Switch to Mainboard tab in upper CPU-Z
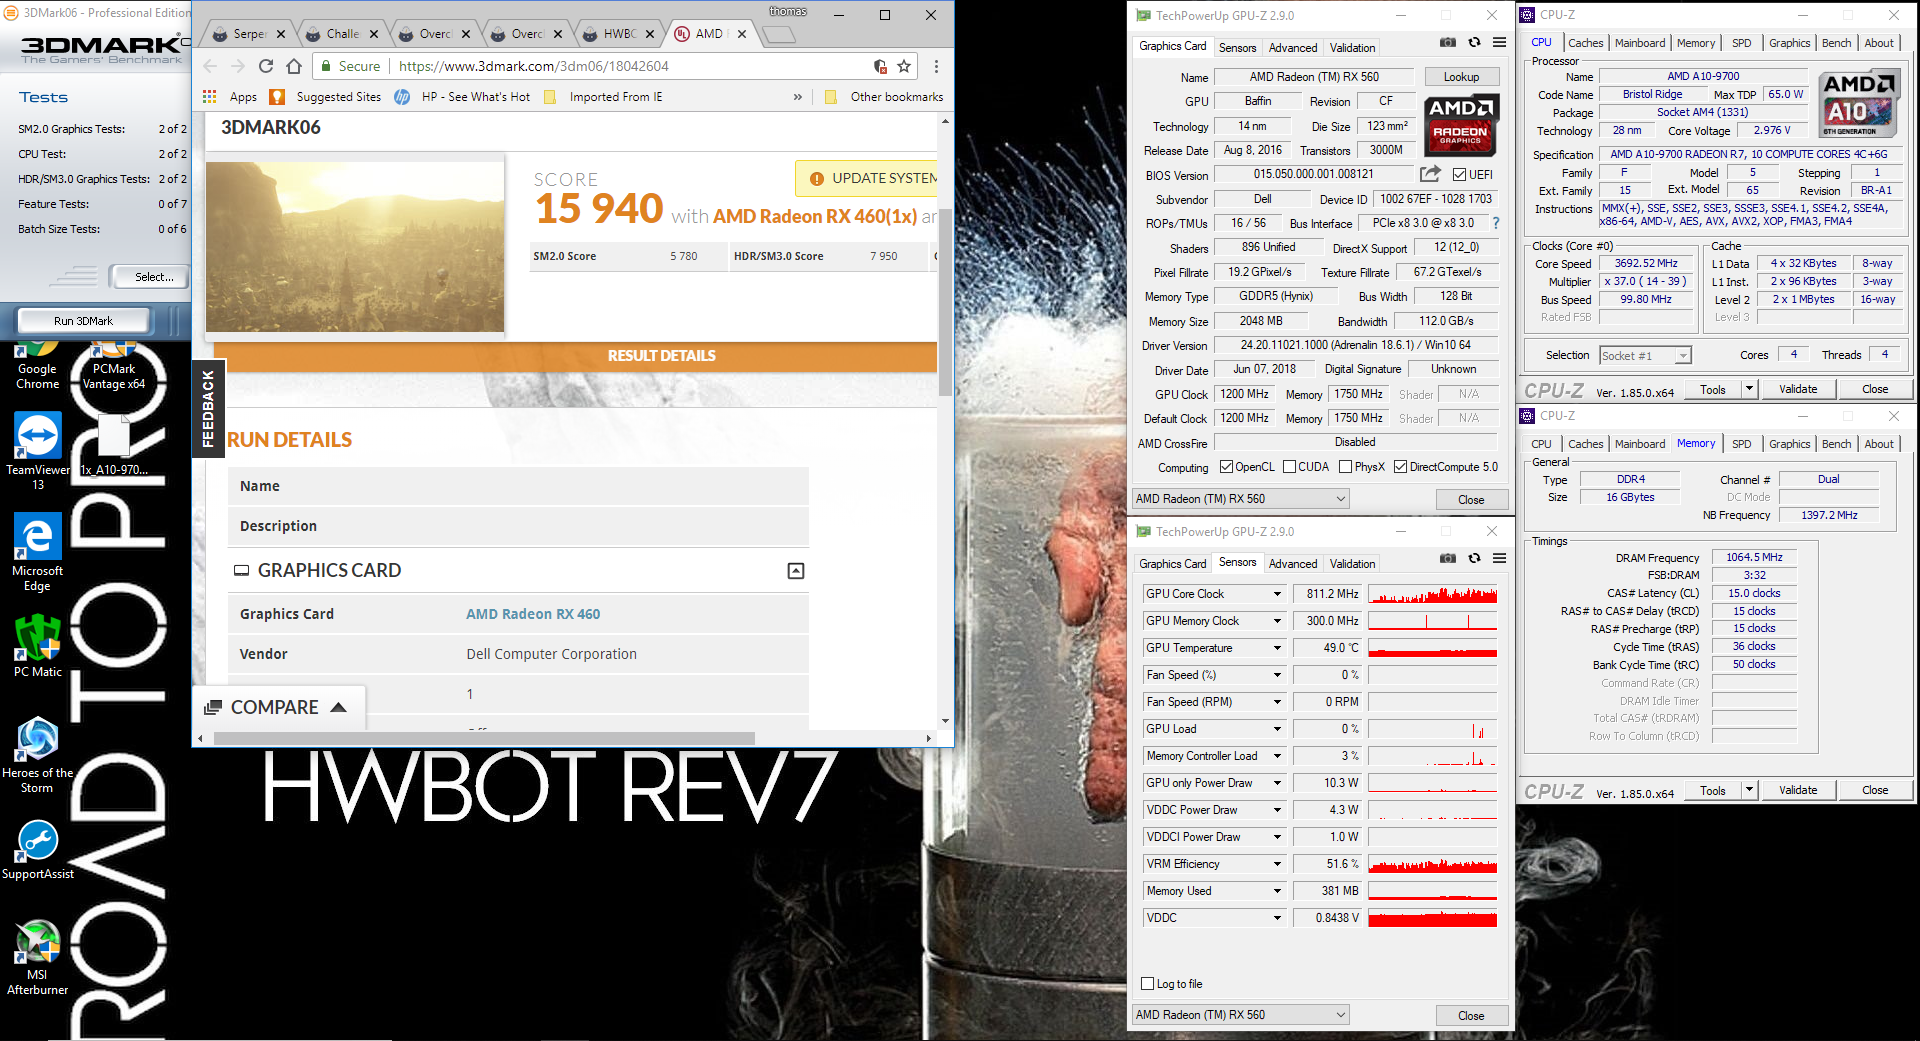The width and height of the screenshot is (1920, 1041). point(1640,43)
